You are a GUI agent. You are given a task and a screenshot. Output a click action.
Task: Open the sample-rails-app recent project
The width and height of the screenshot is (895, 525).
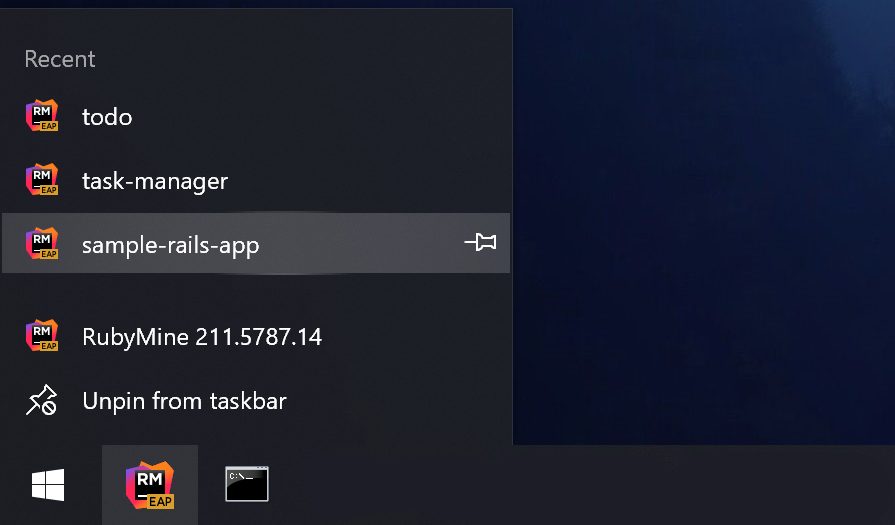coord(256,243)
